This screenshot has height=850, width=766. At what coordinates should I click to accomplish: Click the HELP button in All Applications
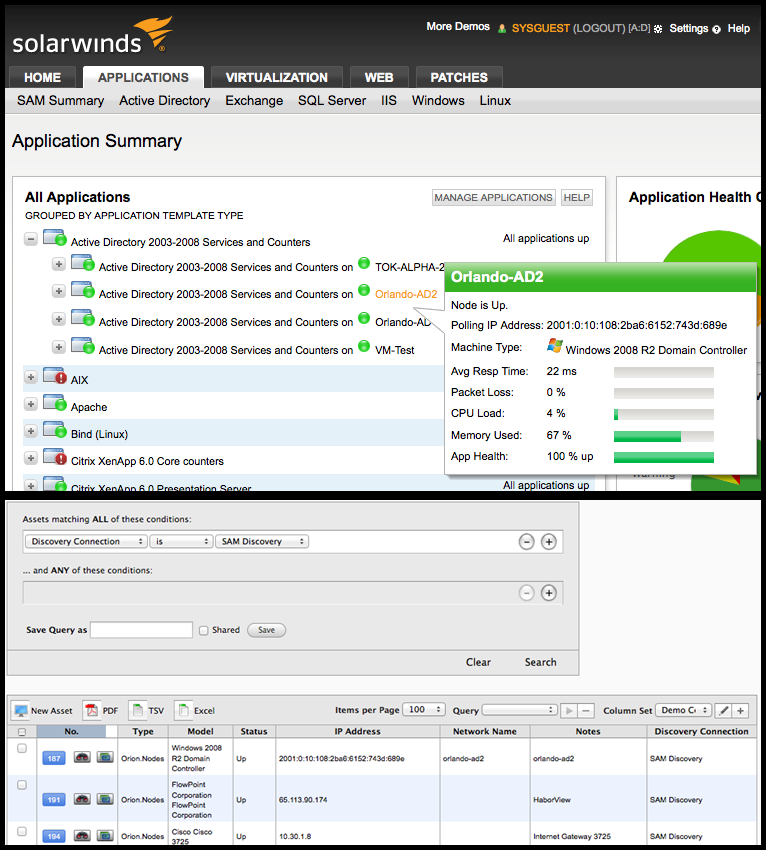click(576, 198)
